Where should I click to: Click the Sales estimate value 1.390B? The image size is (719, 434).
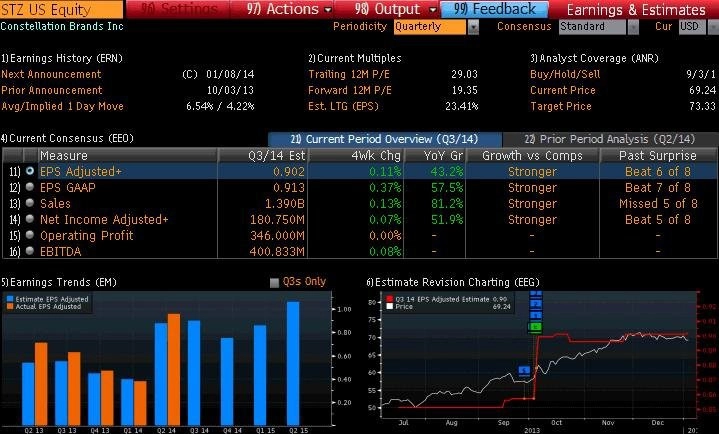285,204
